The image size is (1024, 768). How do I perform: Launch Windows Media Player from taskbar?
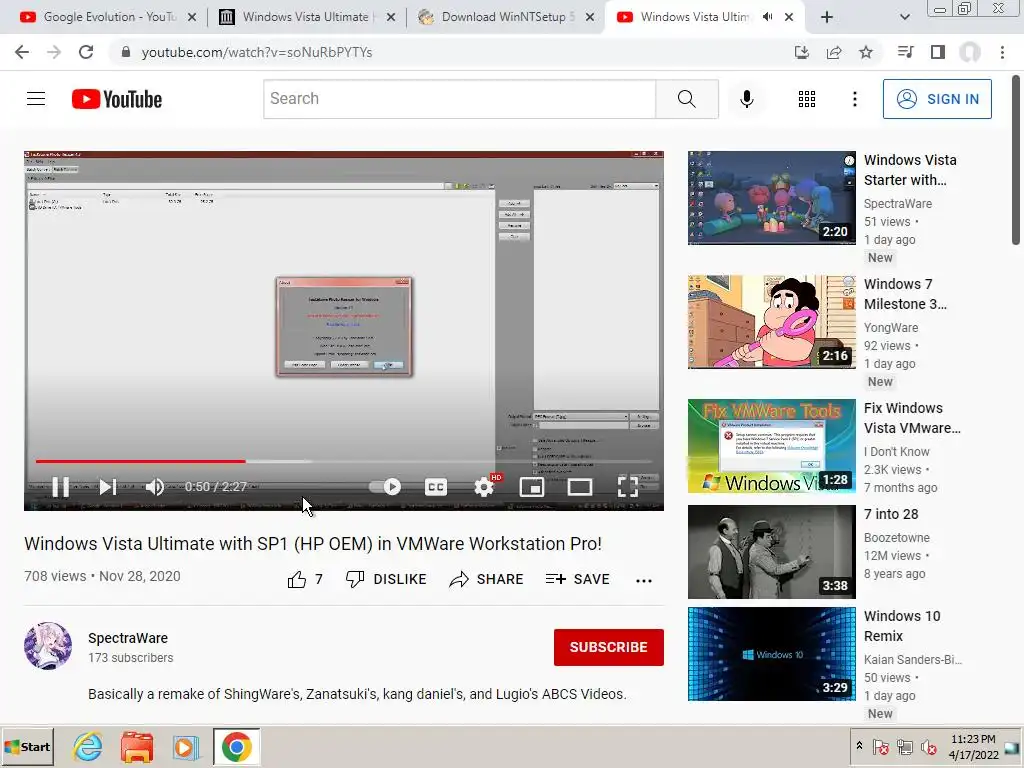point(185,747)
